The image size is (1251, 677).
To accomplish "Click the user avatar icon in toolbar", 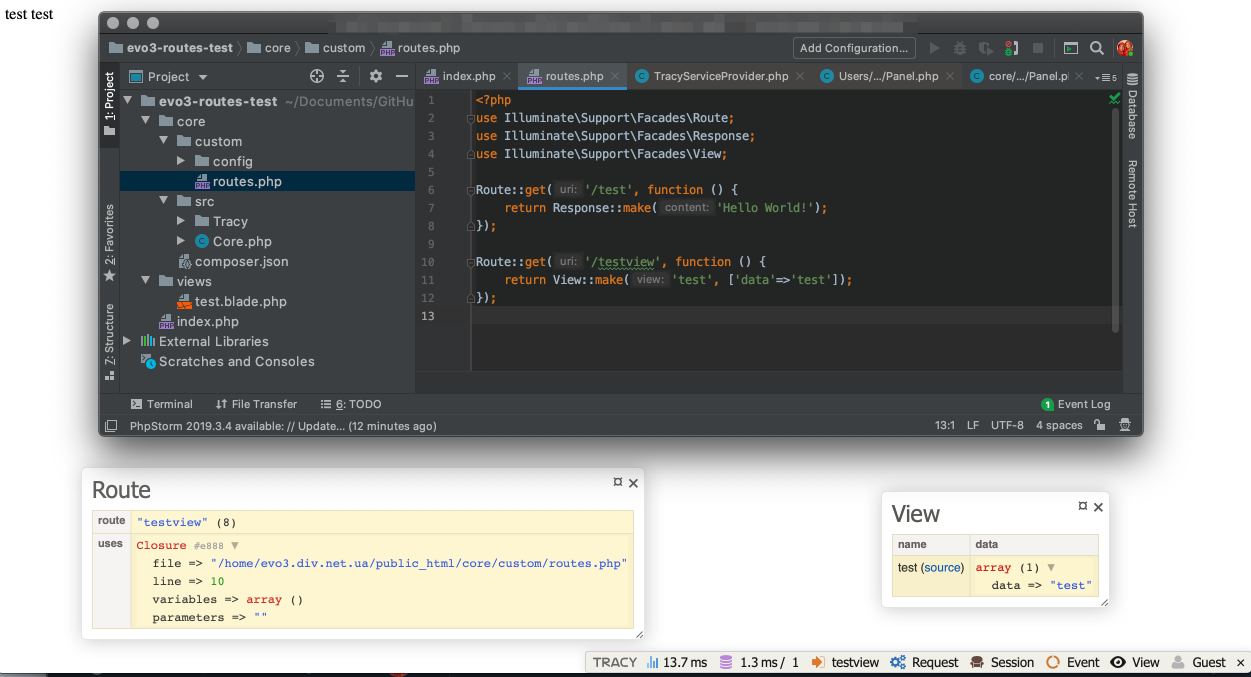I will tap(1125, 48).
